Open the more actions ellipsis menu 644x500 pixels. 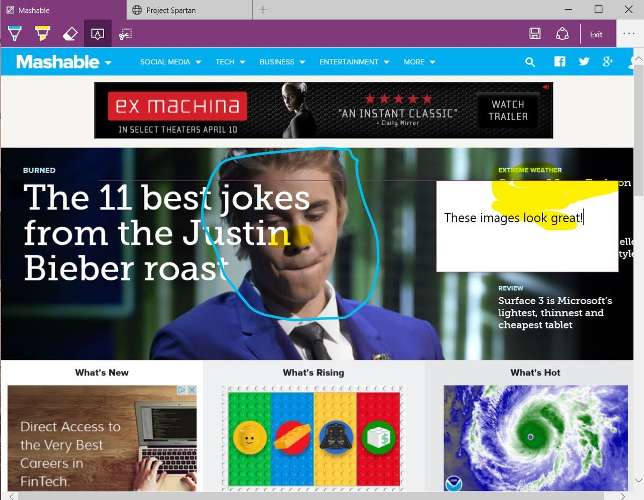tap(629, 34)
